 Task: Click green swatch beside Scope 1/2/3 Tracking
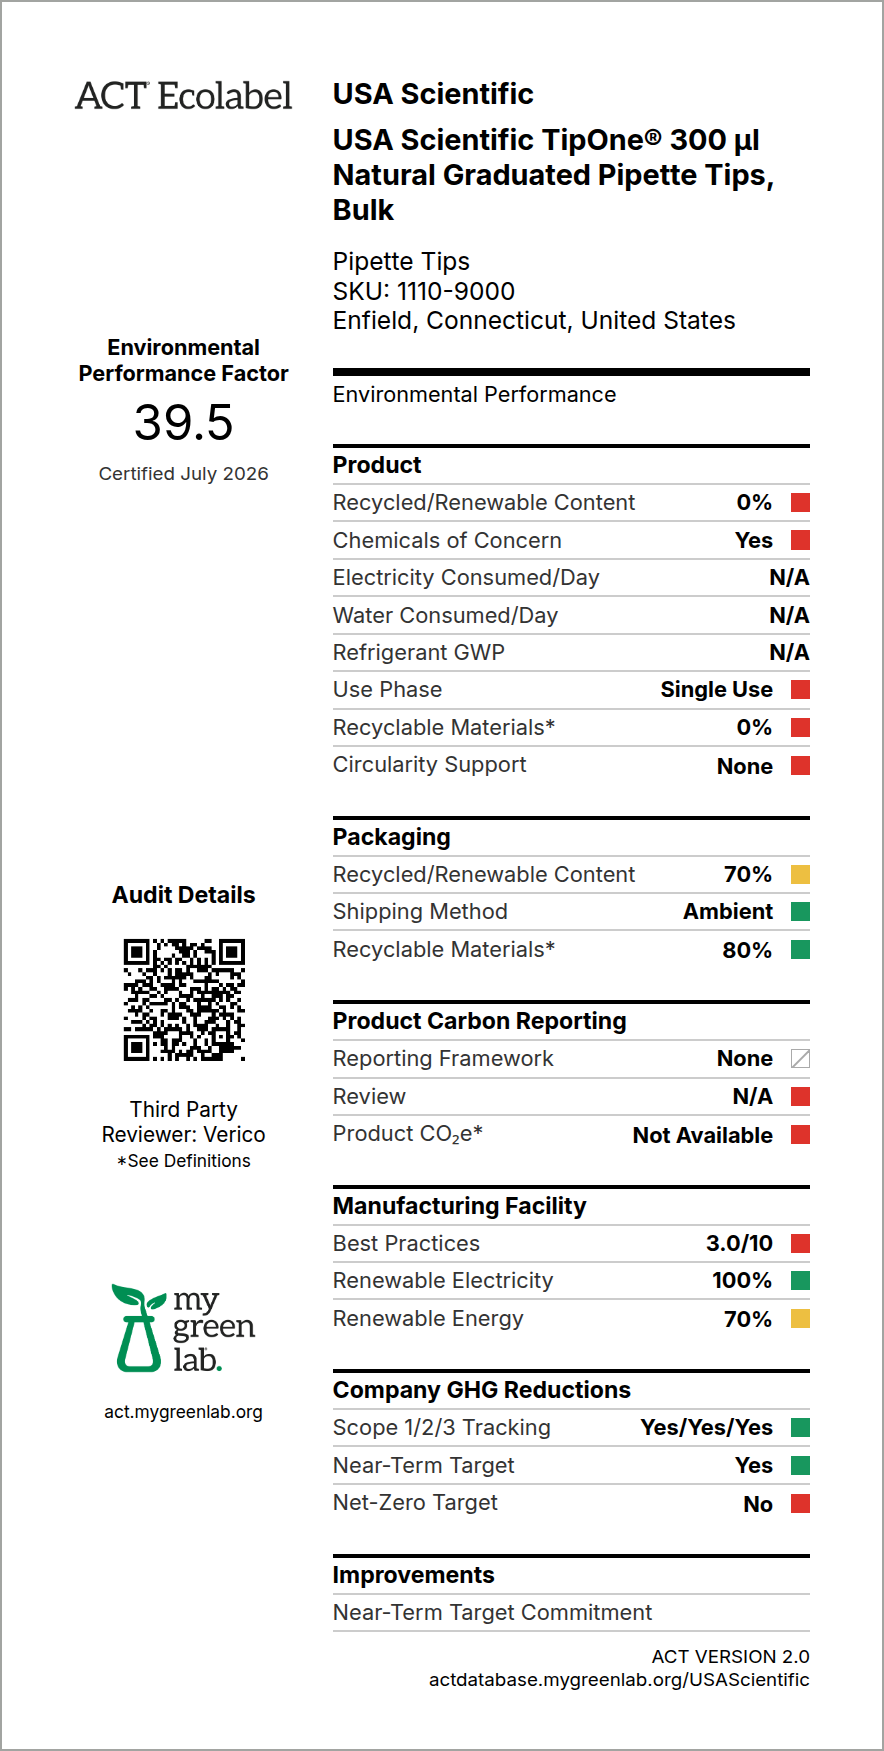click(800, 1427)
